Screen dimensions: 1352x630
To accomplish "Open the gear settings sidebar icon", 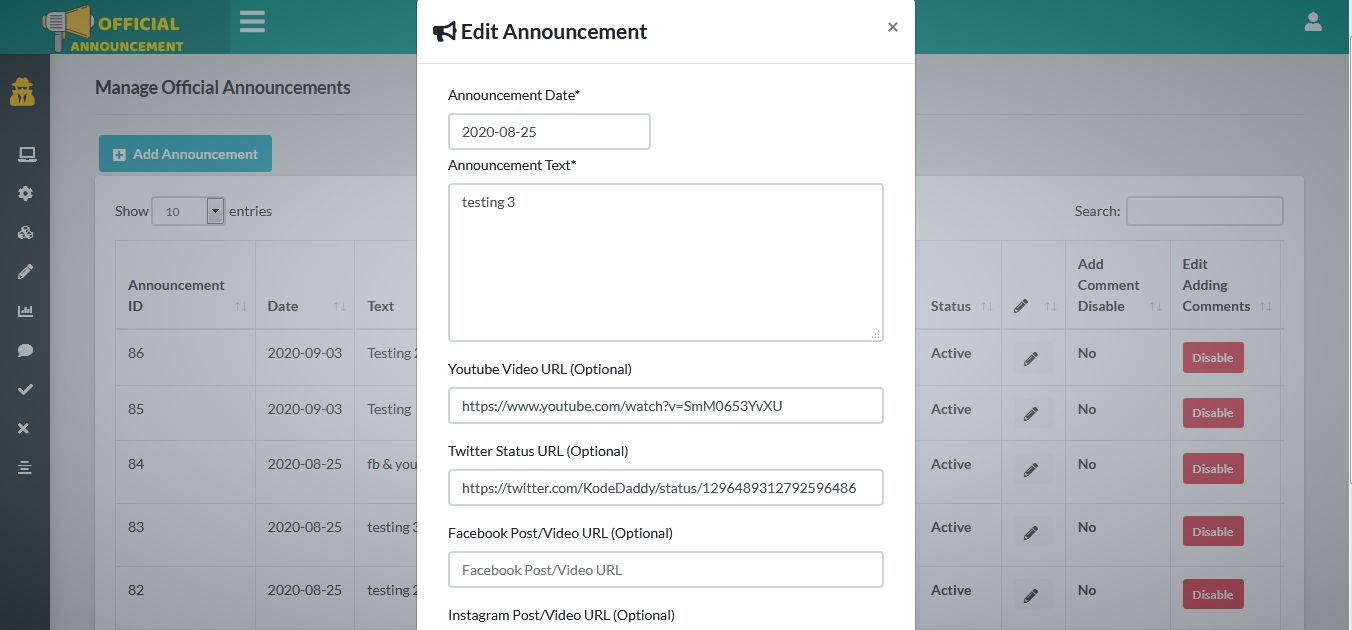I will coord(26,193).
